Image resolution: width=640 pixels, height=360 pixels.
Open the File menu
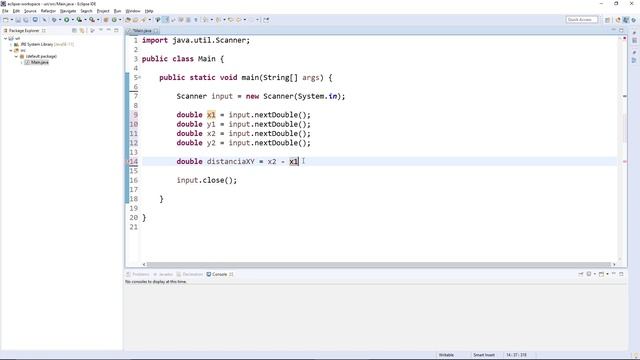pos(5,11)
